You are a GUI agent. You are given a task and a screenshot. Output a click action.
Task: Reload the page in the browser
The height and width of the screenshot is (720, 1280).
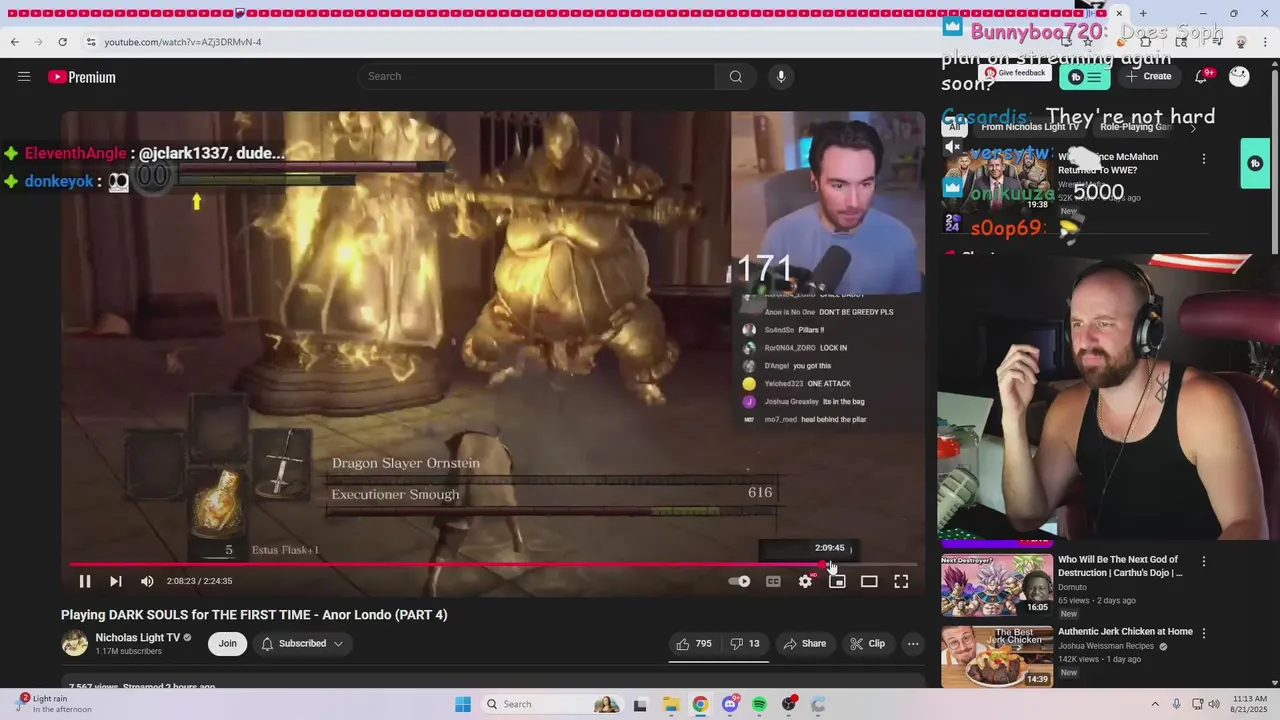tap(62, 42)
